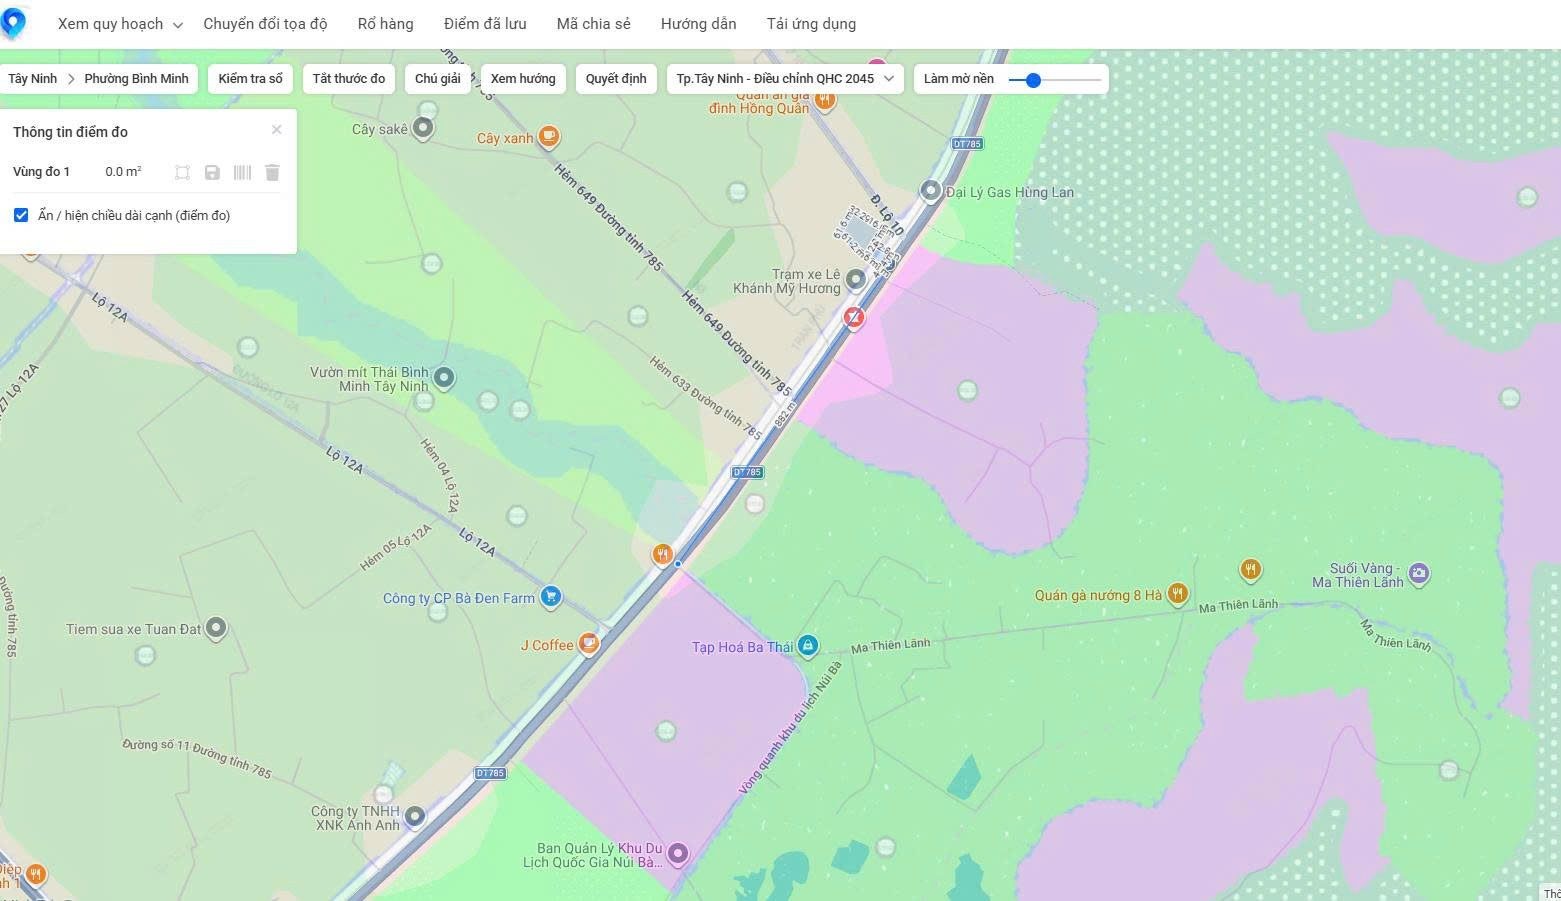Click the app logo pin icon

(12, 23)
